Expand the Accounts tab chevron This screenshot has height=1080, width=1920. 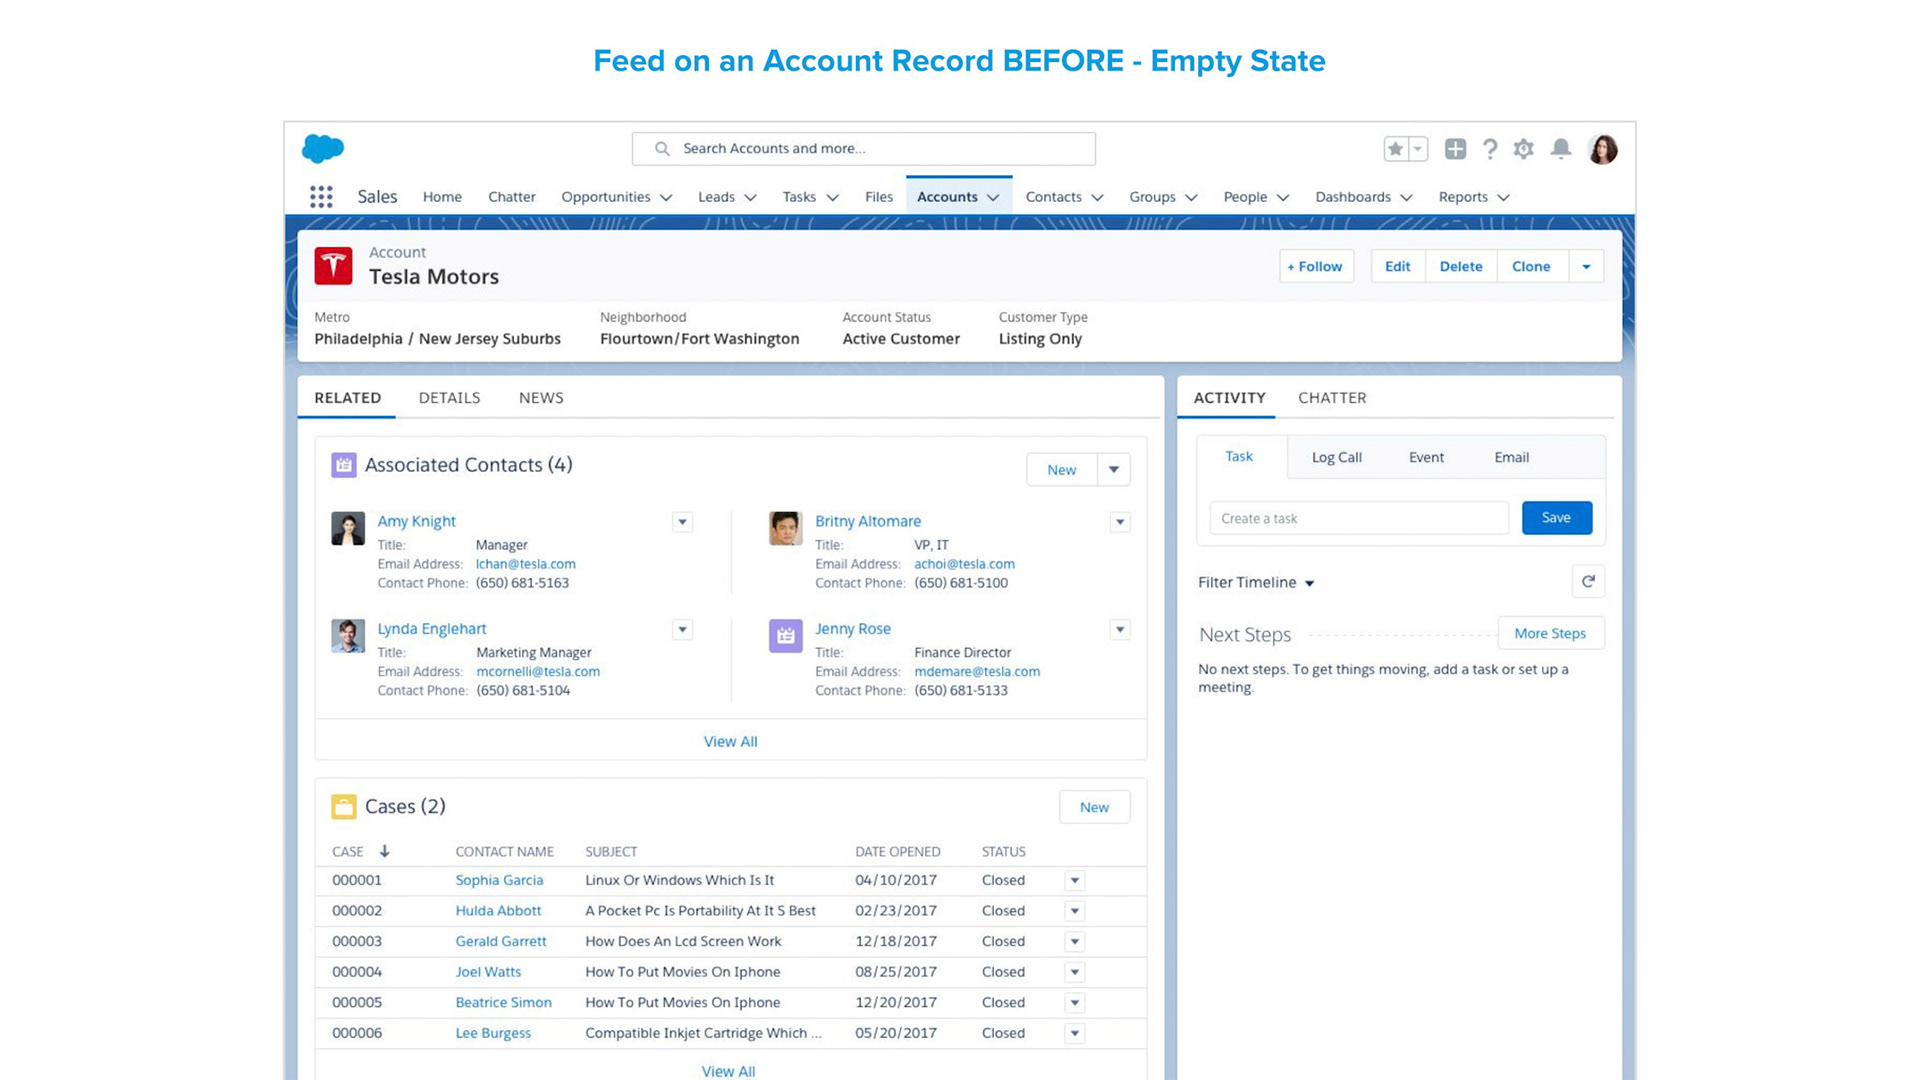point(993,198)
